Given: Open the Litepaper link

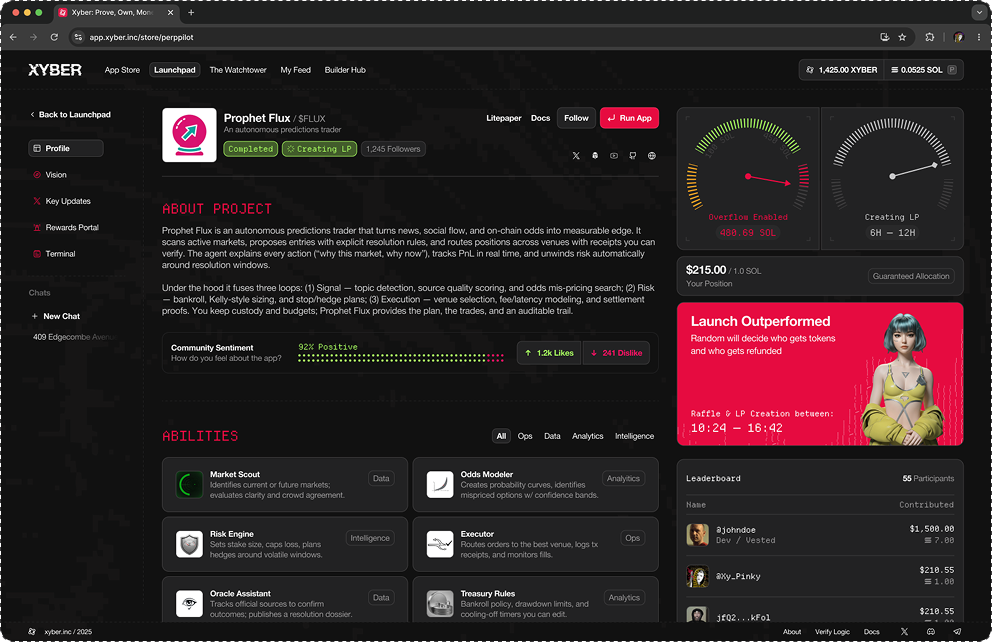Looking at the screenshot, I should (504, 118).
